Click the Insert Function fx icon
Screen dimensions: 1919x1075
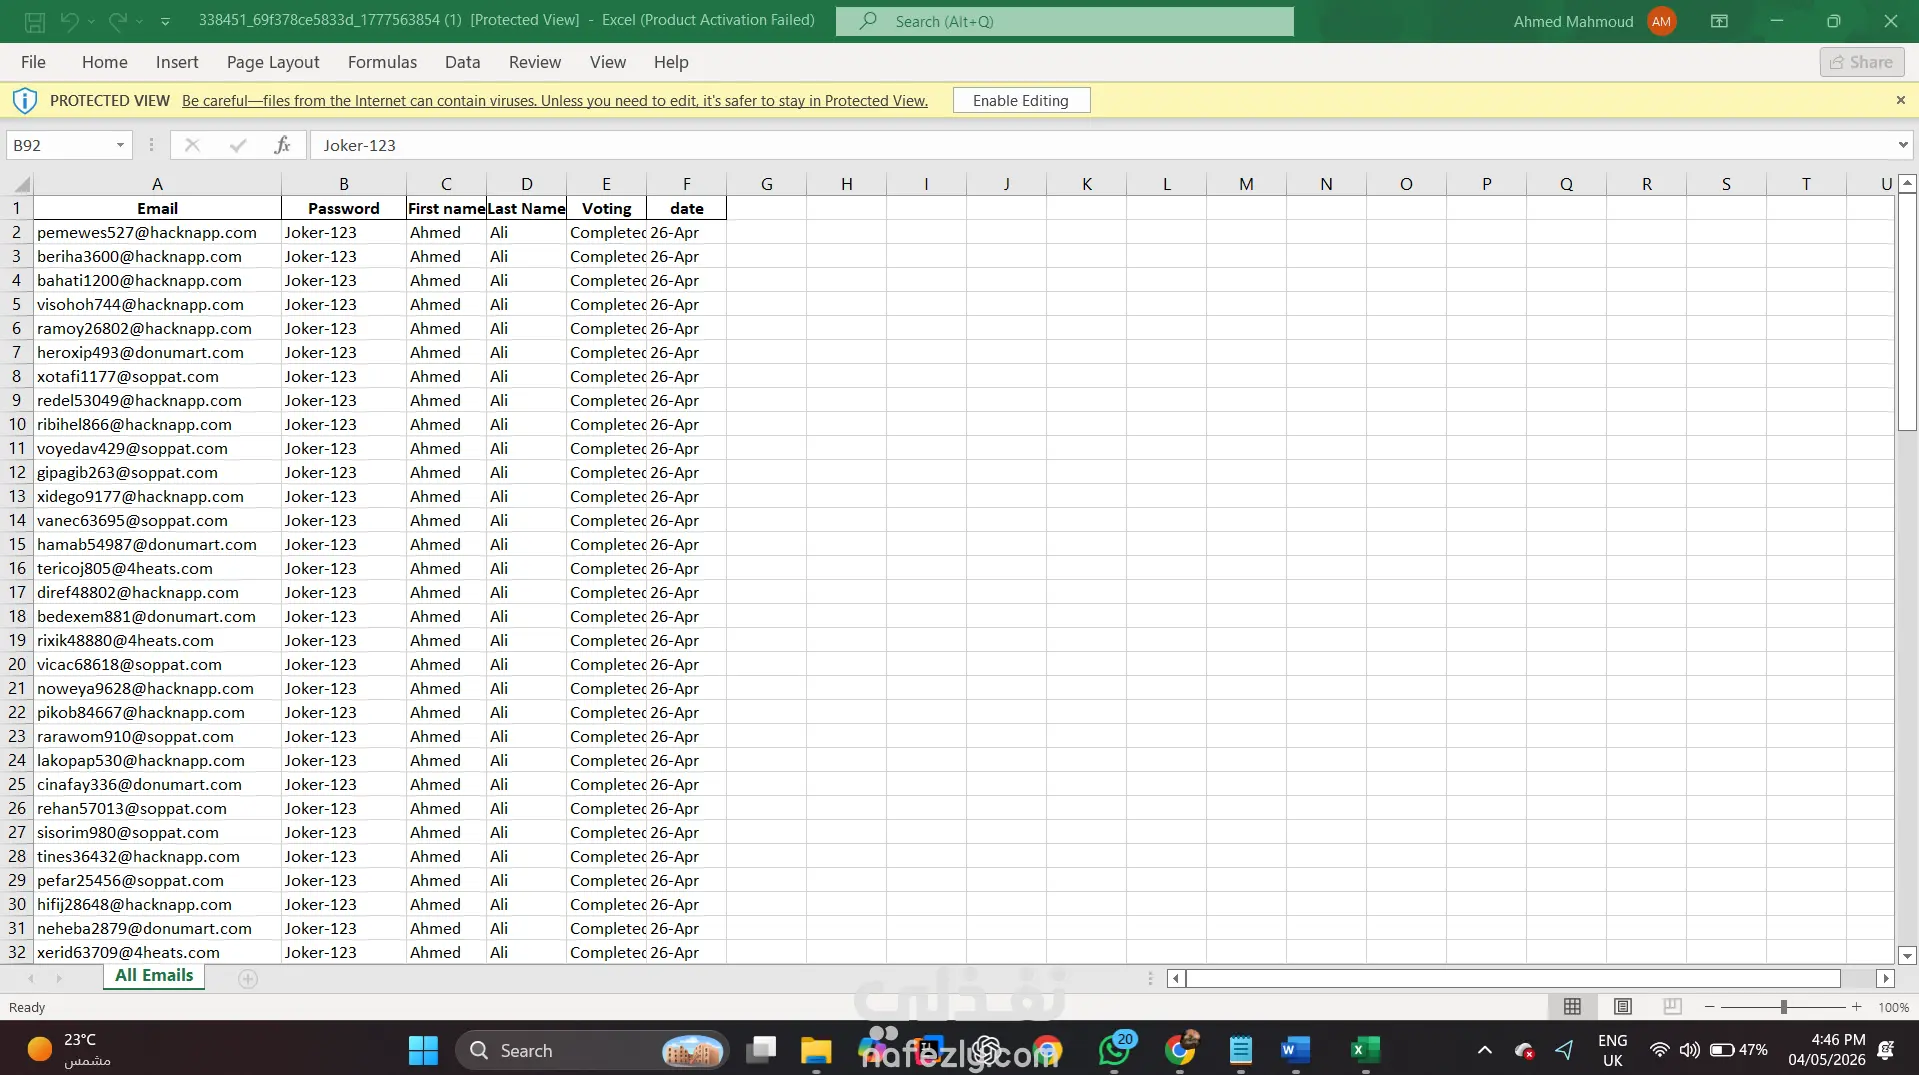click(x=283, y=145)
